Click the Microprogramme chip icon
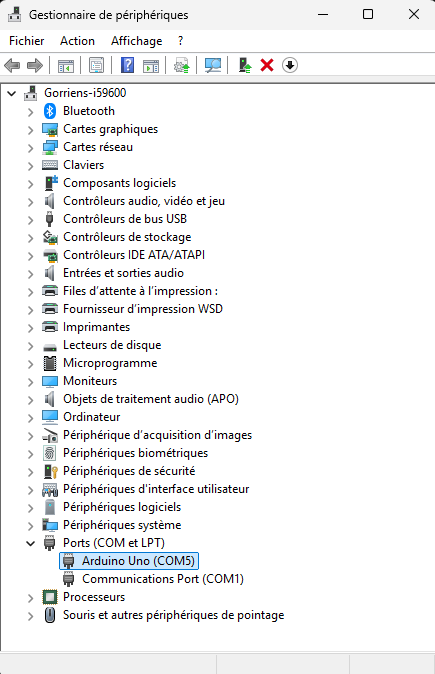The width and height of the screenshot is (435, 674). tap(50, 363)
